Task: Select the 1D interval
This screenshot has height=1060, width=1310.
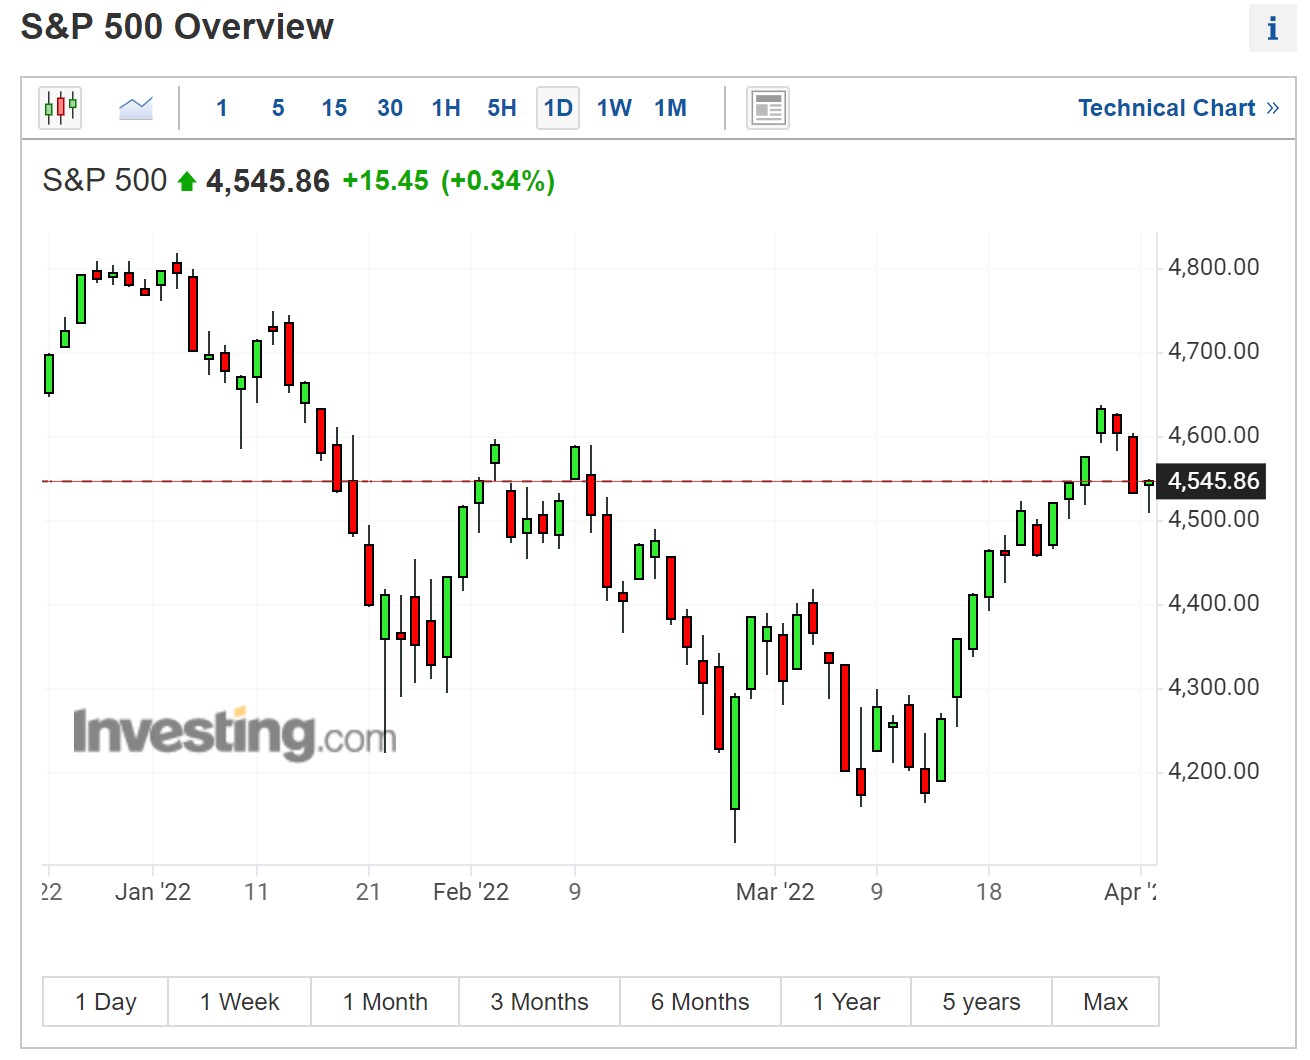Action: (x=558, y=108)
